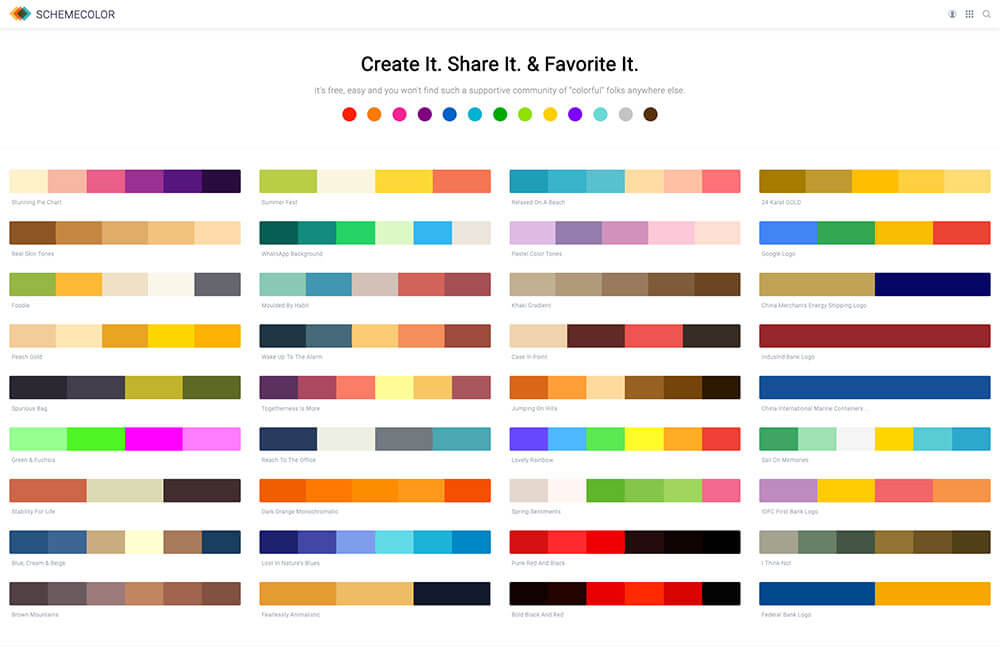Click the 24 Karat GOLD palette strip
The image size is (1000, 649).
[875, 181]
